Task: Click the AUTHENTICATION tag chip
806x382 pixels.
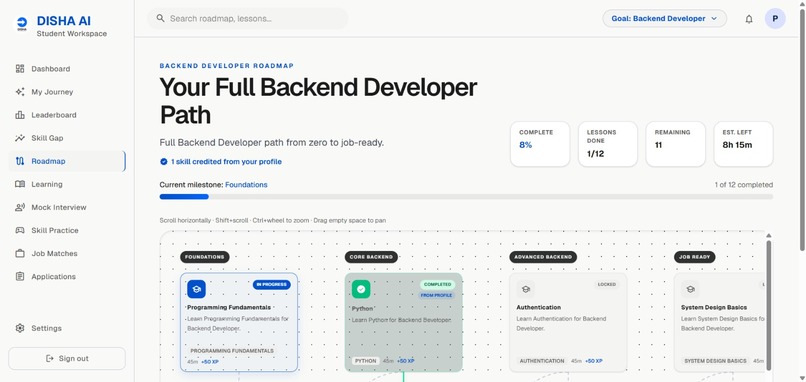Action: tap(542, 361)
